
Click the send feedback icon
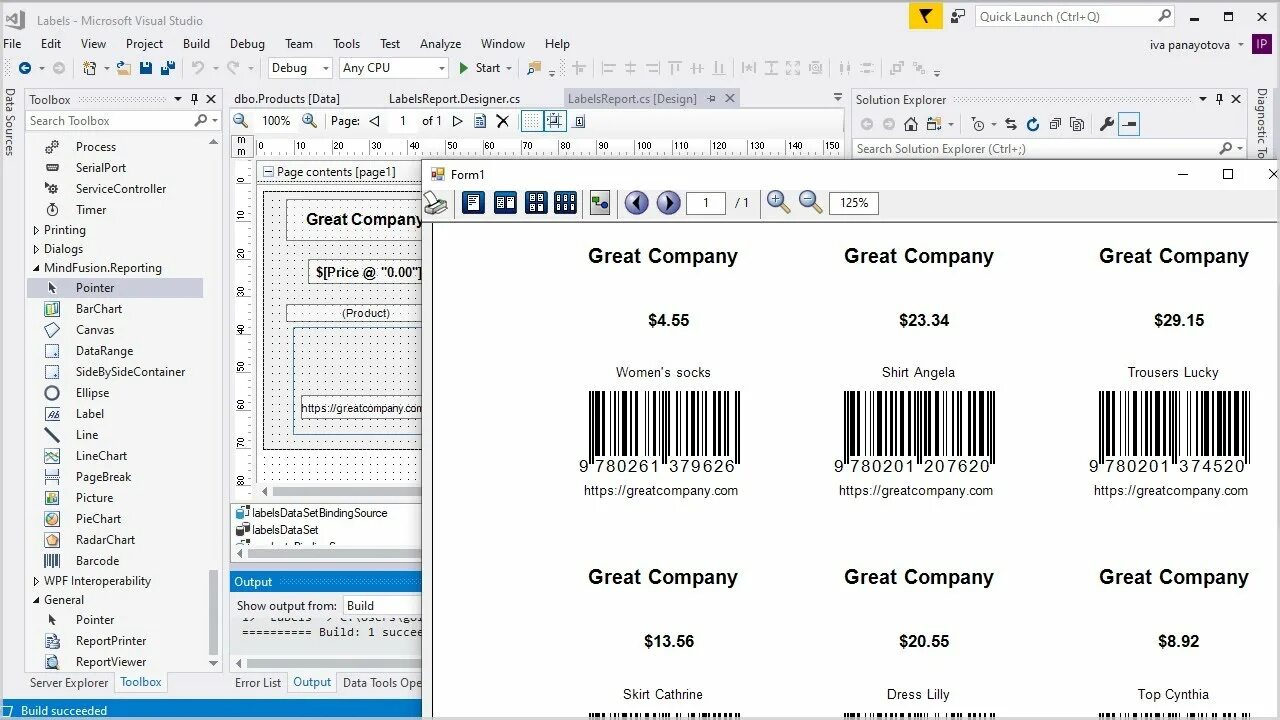point(958,16)
